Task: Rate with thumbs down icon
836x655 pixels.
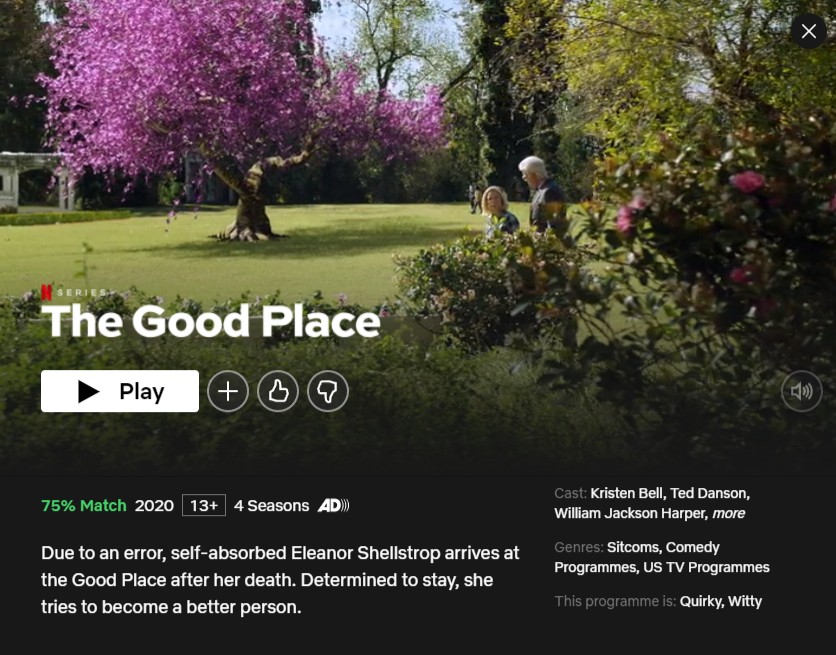Action: [328, 391]
